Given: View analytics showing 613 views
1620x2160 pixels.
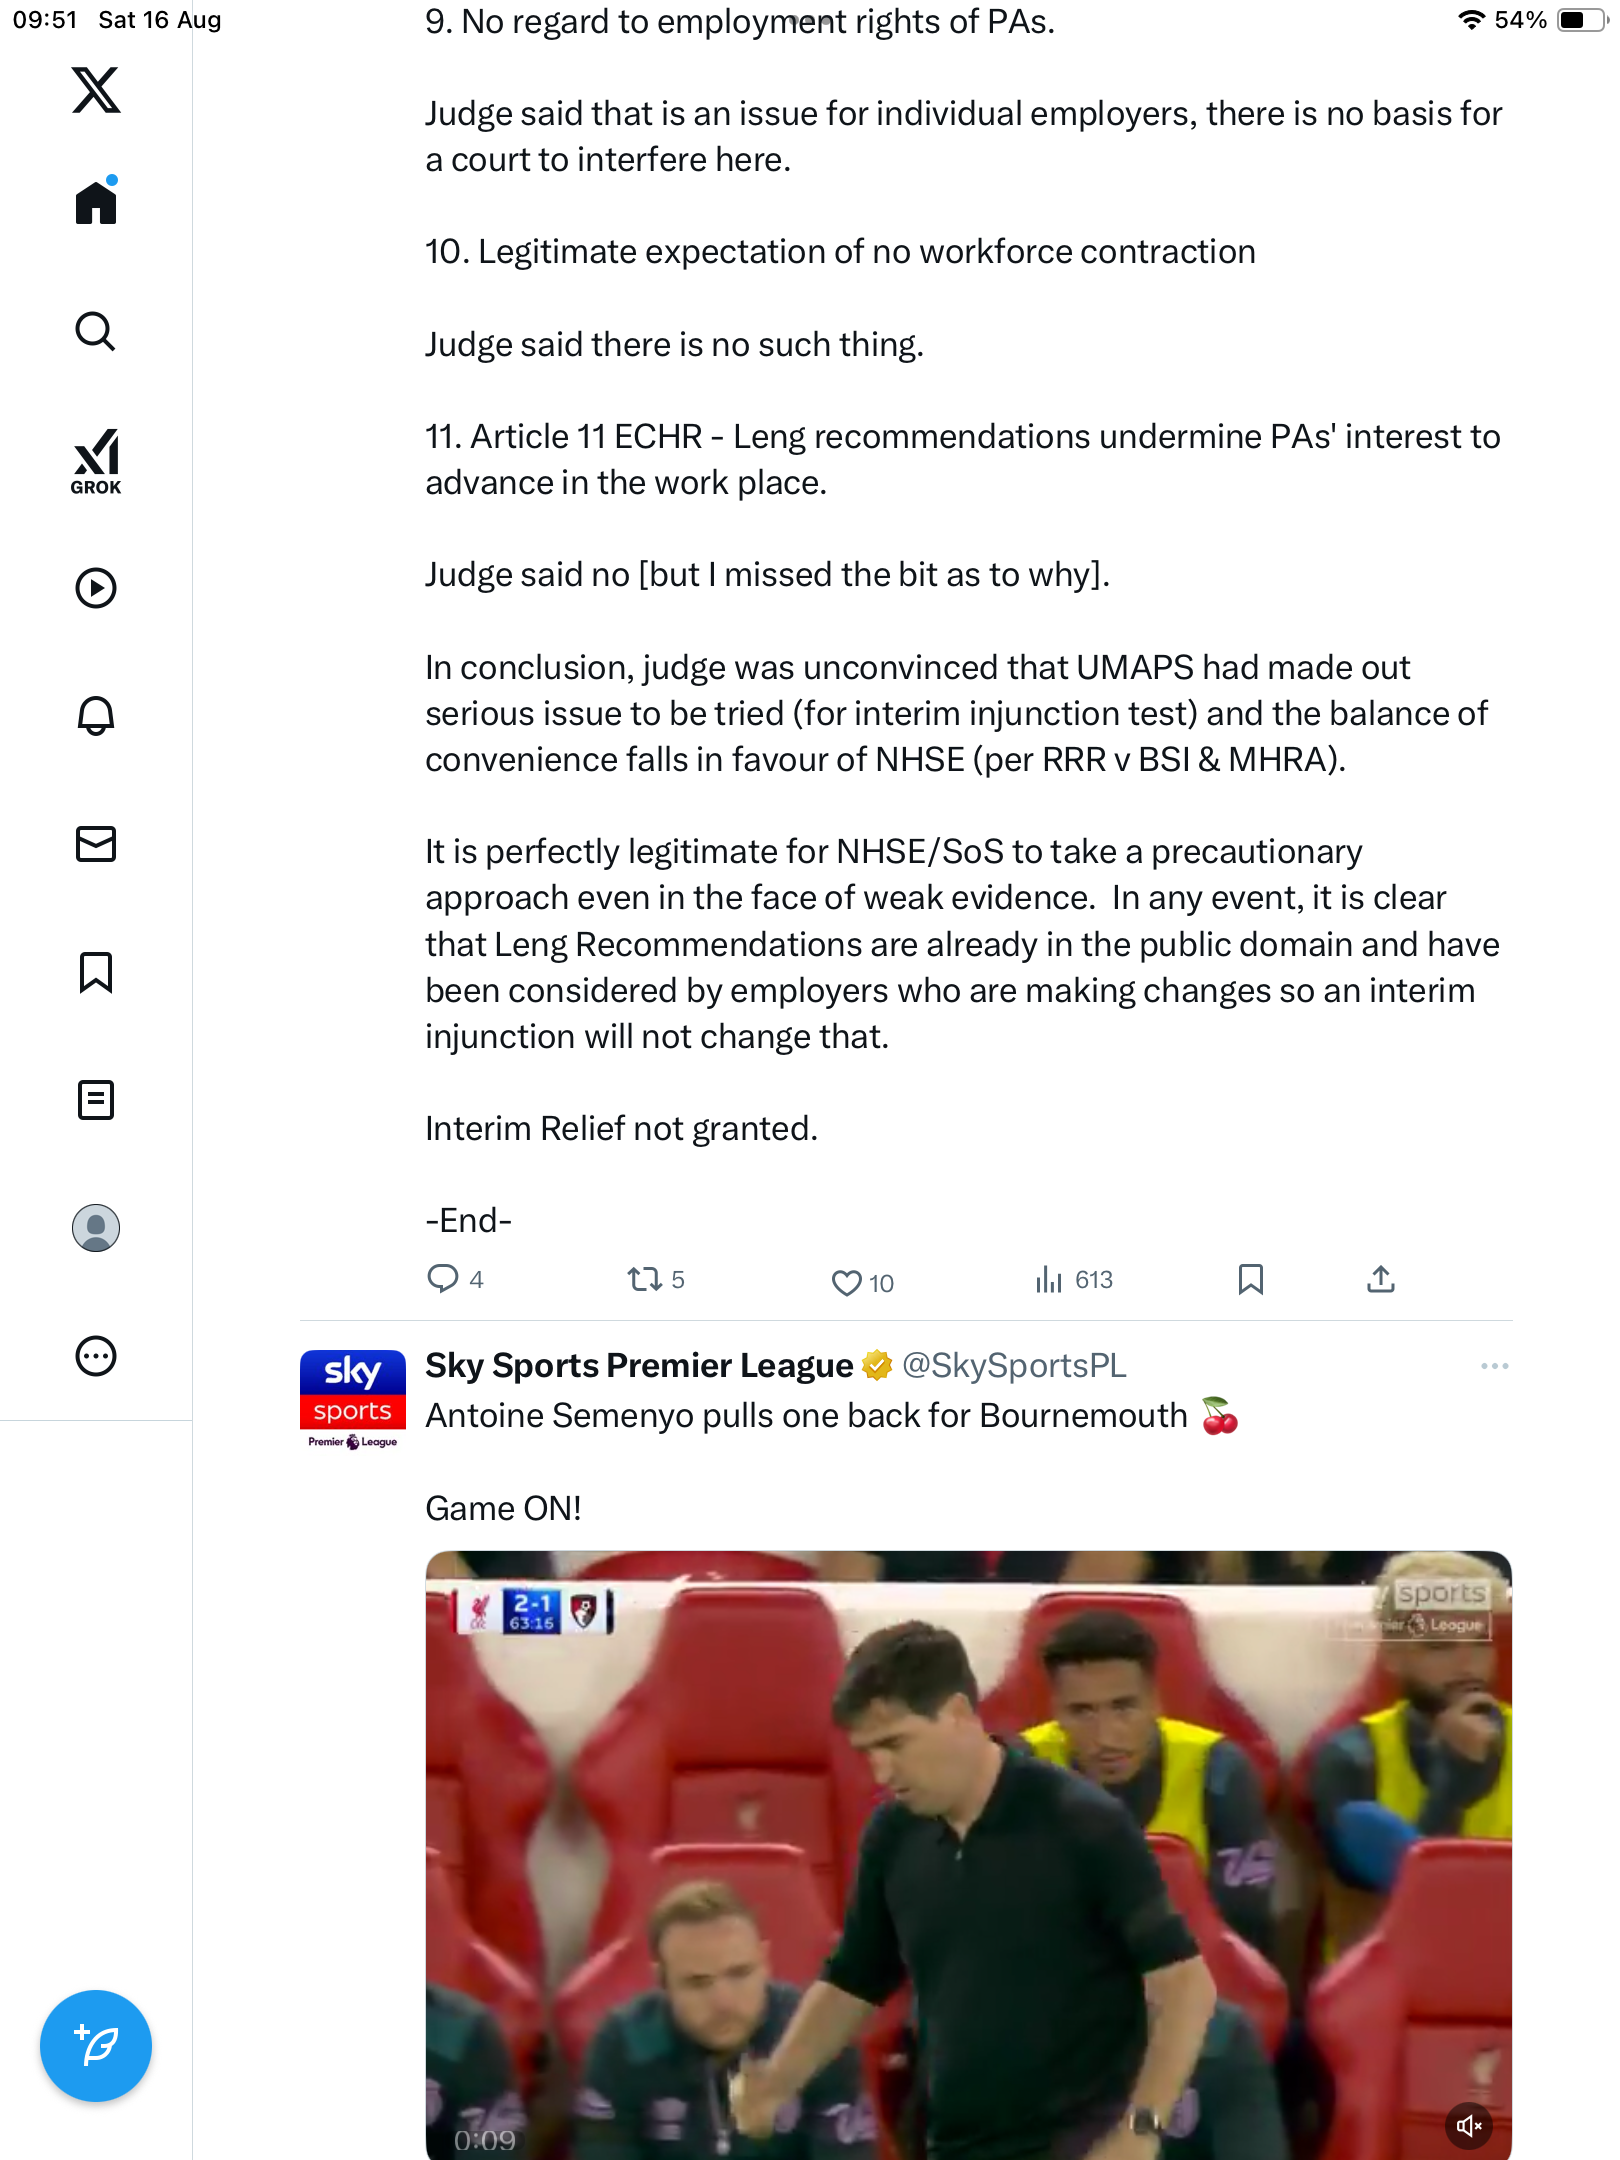Looking at the screenshot, I should coord(1049,1279).
